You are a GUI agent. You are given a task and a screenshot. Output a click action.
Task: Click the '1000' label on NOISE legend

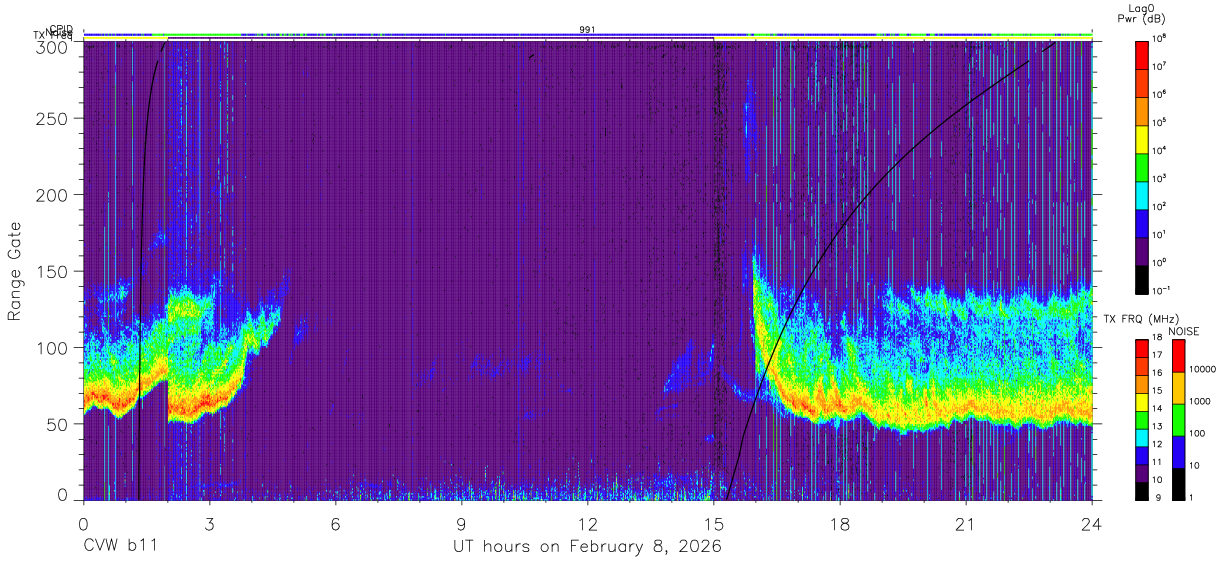click(1200, 402)
